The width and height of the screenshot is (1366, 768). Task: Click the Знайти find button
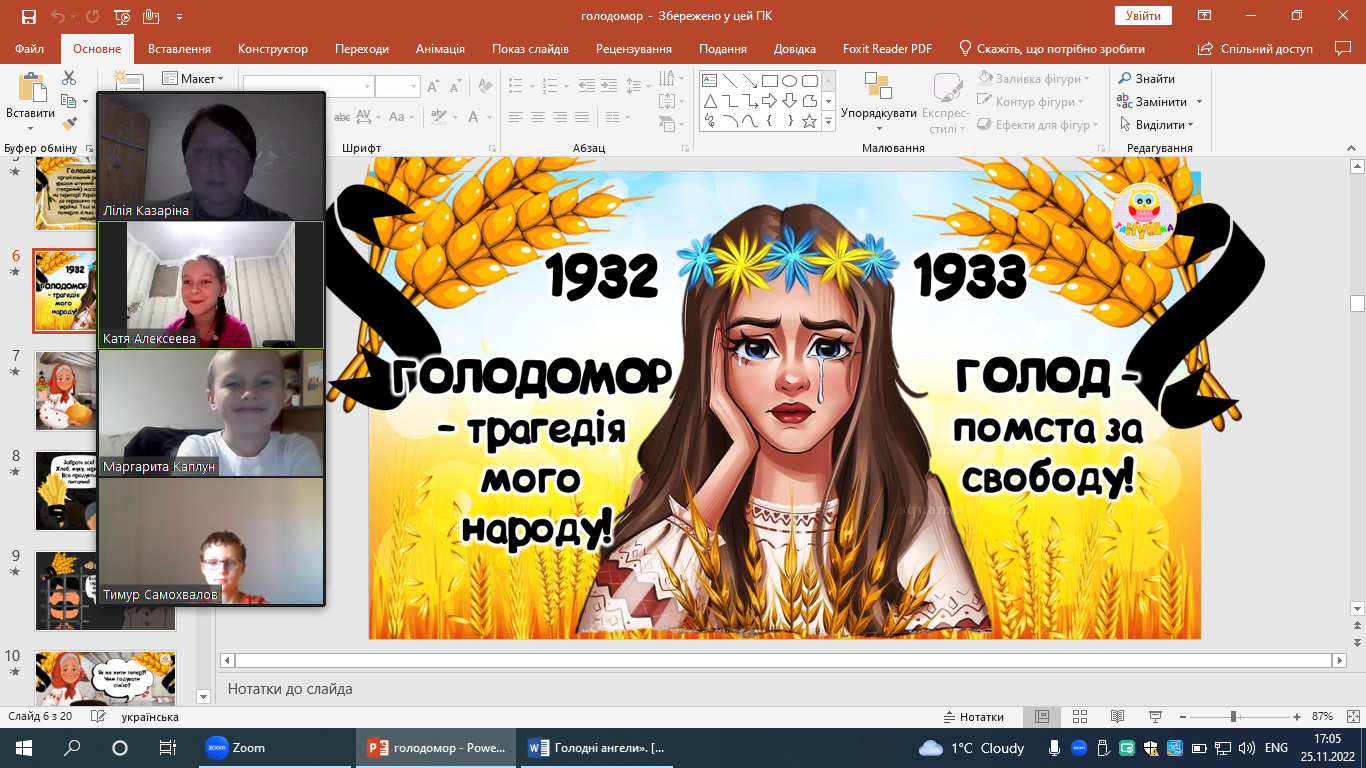click(x=1146, y=79)
